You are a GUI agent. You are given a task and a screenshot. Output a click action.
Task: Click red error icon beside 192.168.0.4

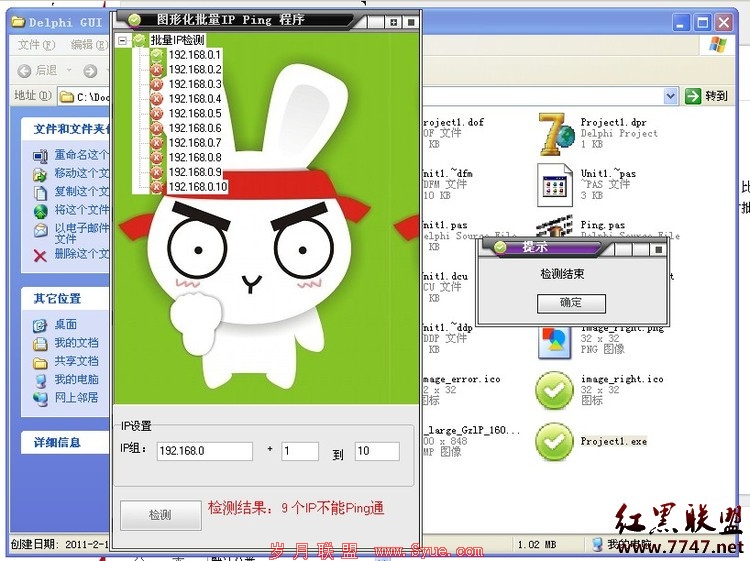coord(156,99)
